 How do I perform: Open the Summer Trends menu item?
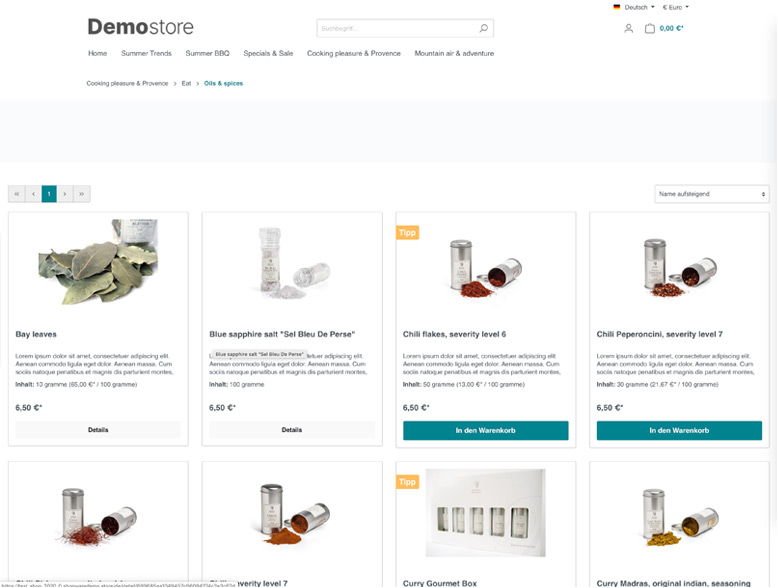point(146,53)
